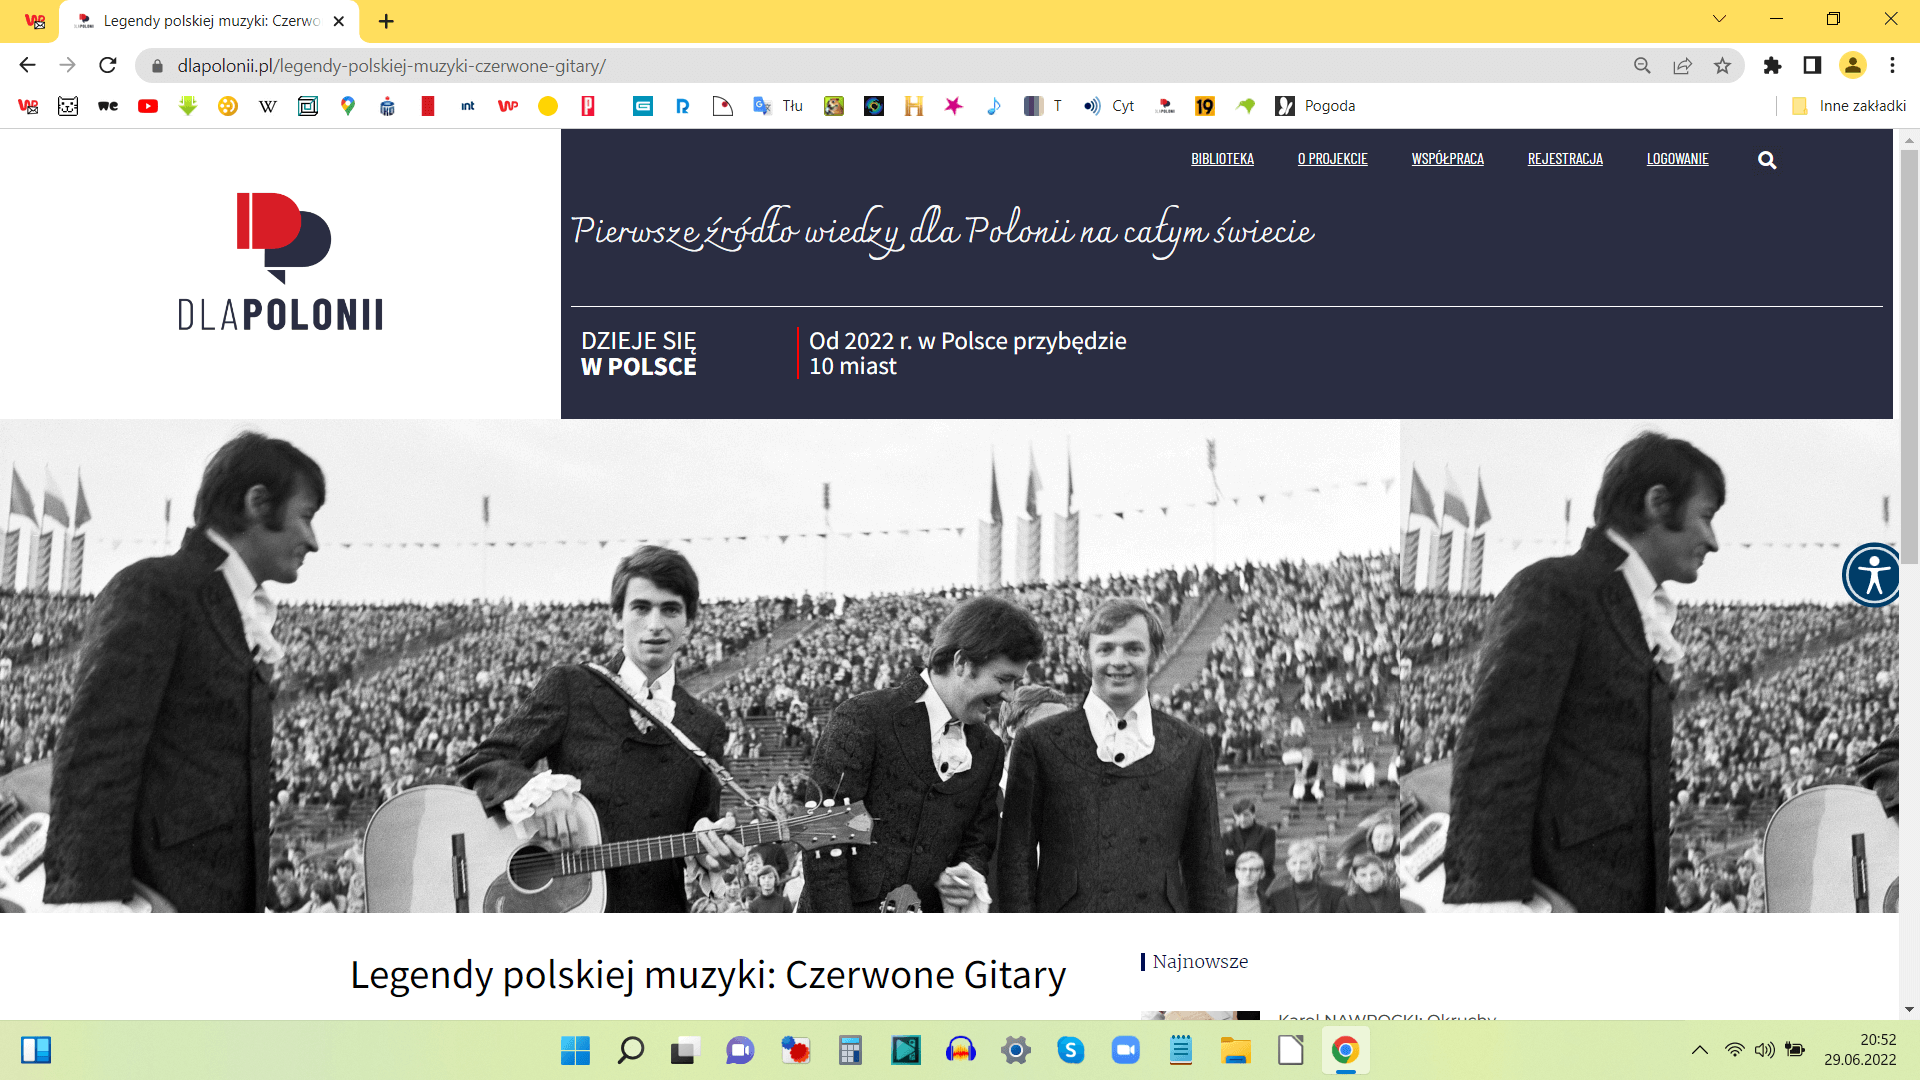This screenshot has height=1080, width=1920.
Task: Open the accessibility widget icon
Action: coord(1872,575)
